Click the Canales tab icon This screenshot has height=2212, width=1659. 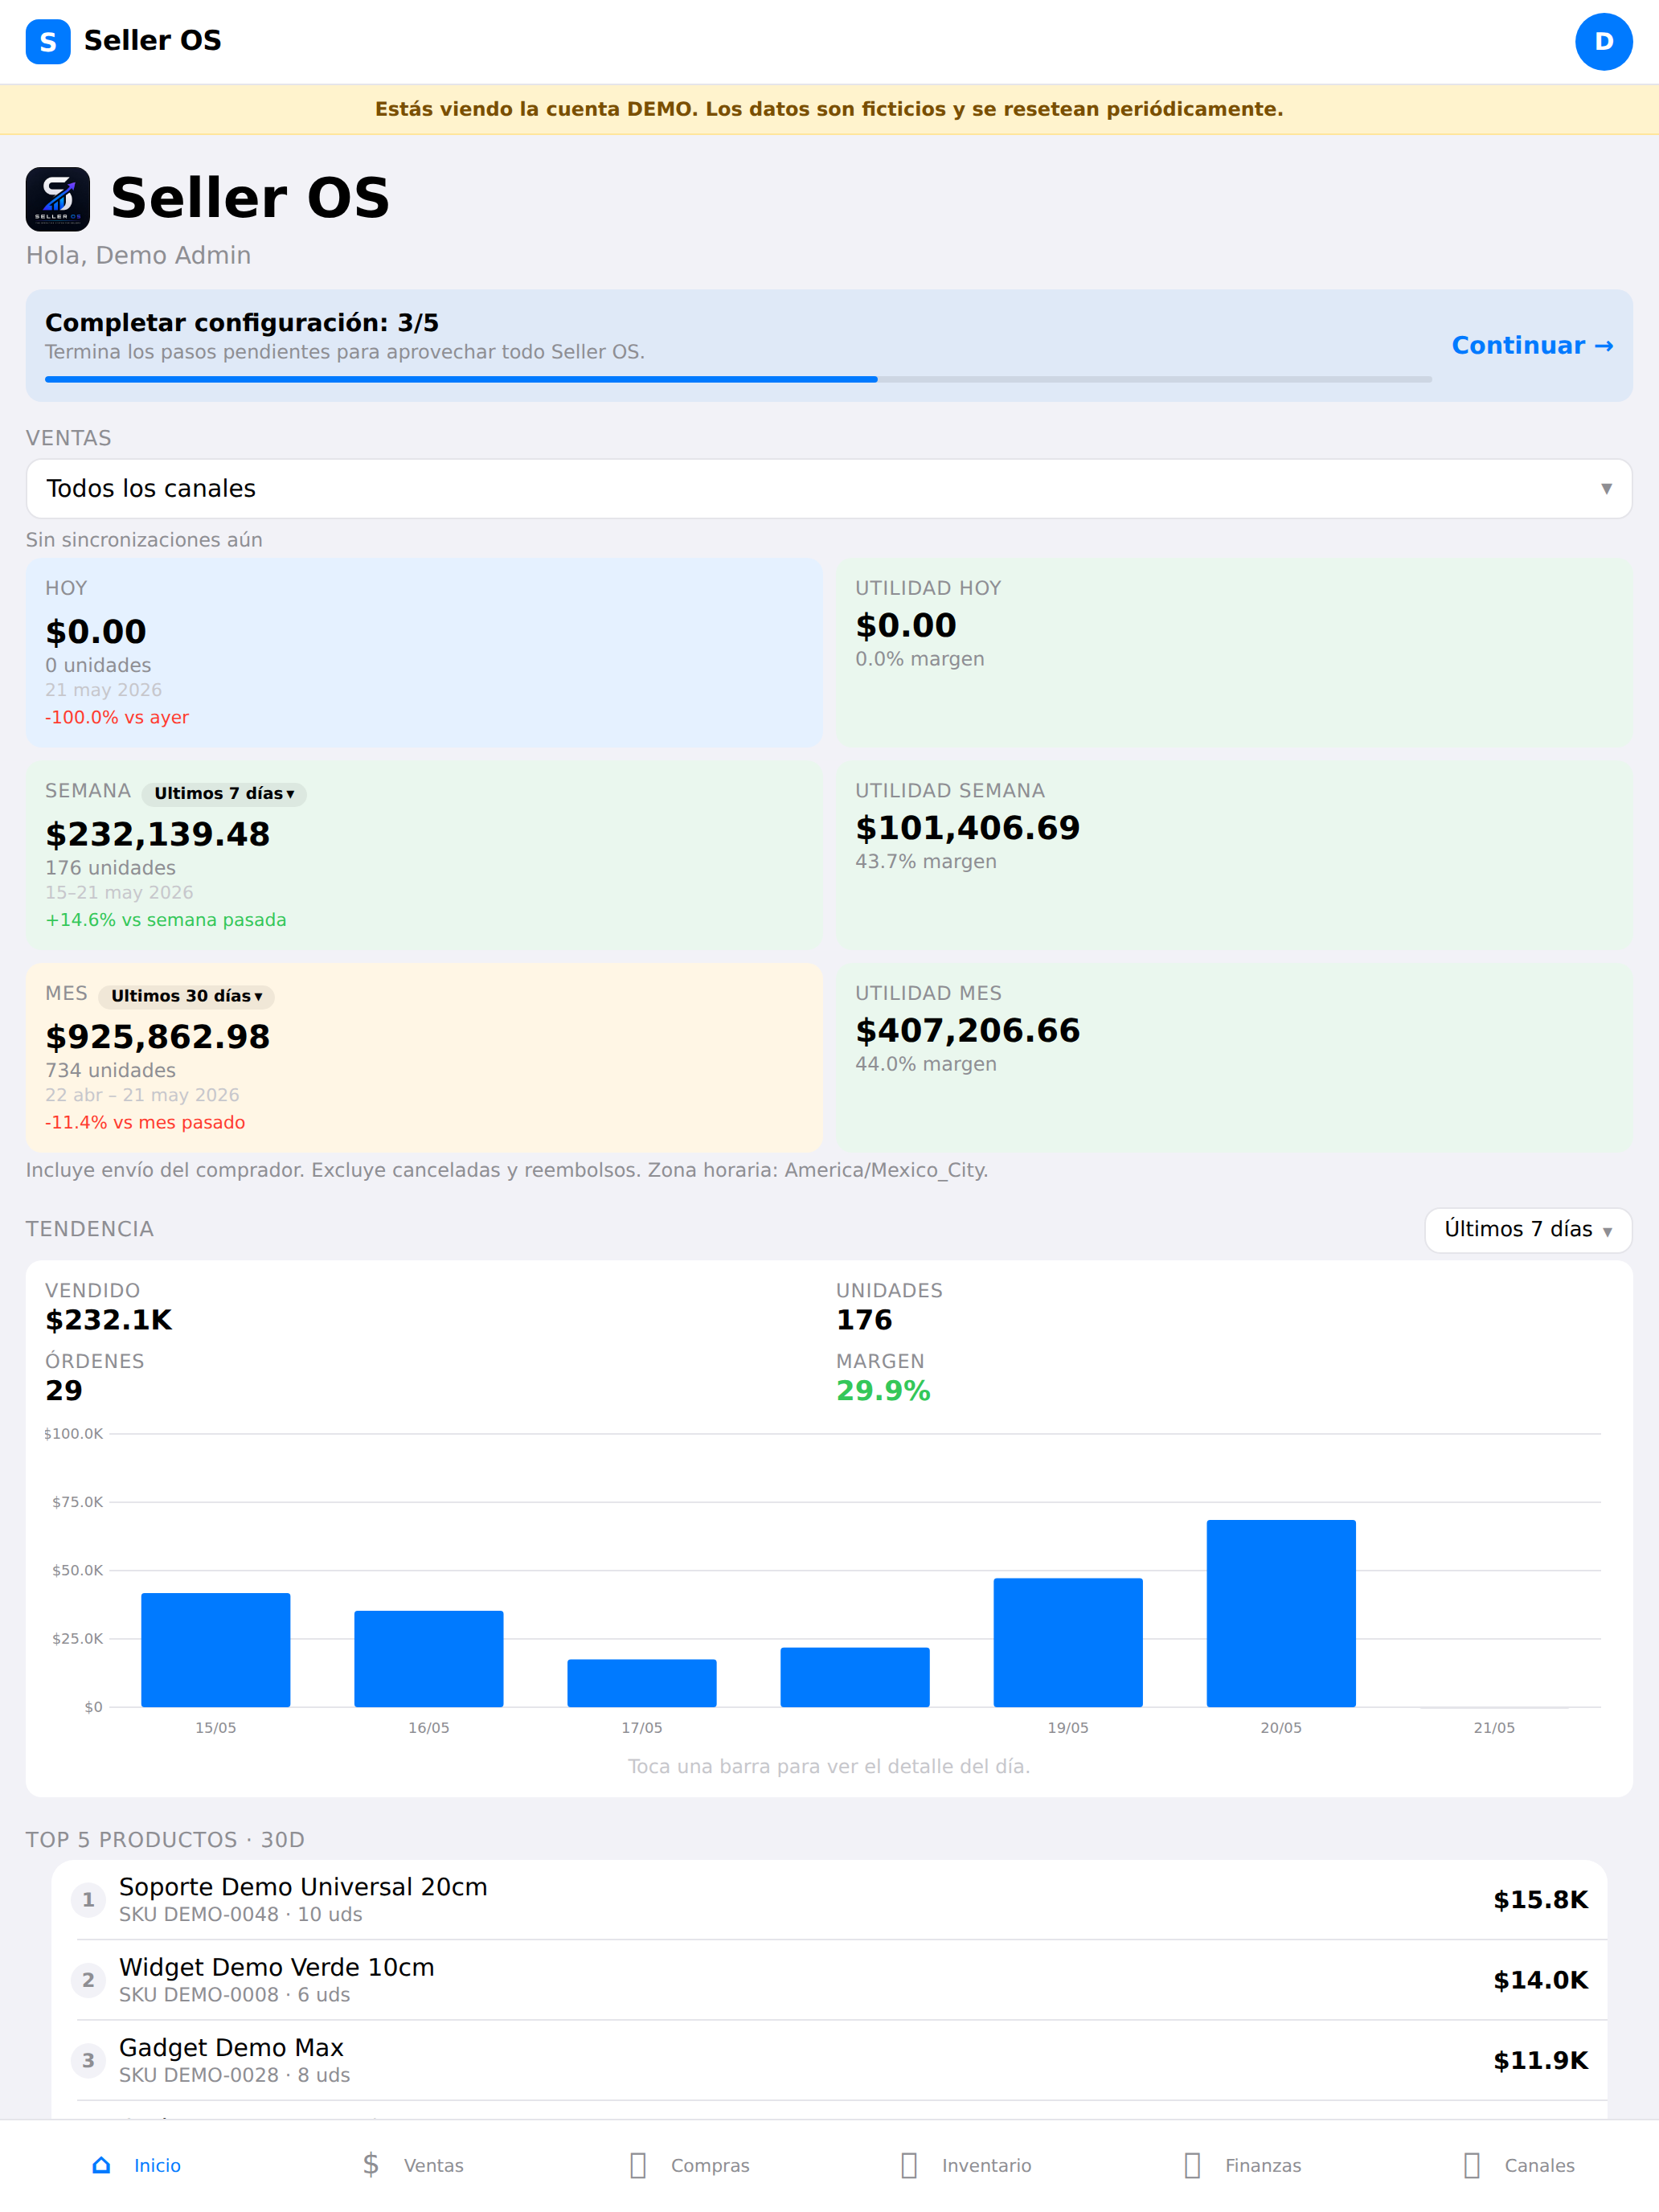pos(1472,2165)
